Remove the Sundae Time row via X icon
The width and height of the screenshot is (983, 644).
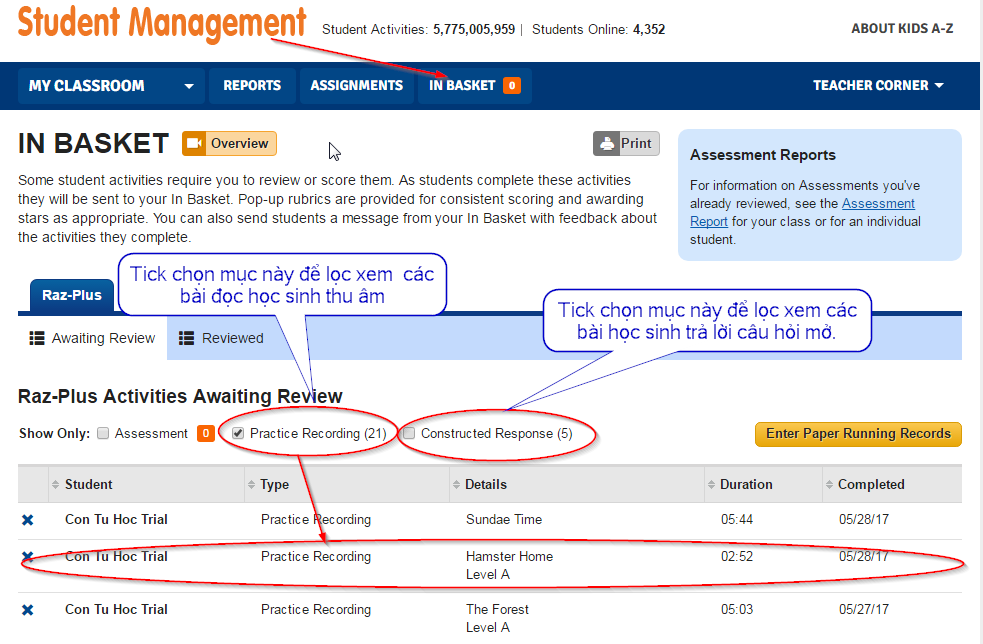28,520
